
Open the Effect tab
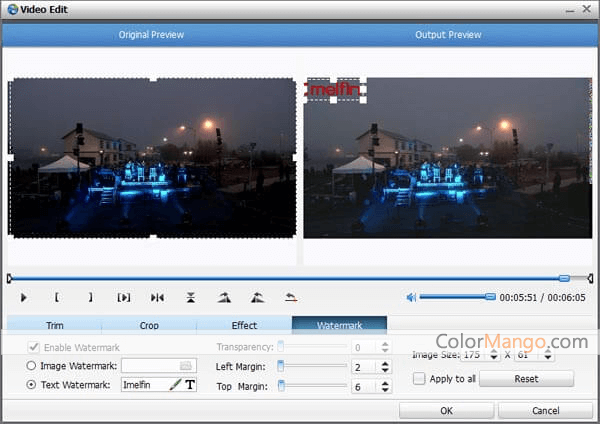tap(244, 326)
